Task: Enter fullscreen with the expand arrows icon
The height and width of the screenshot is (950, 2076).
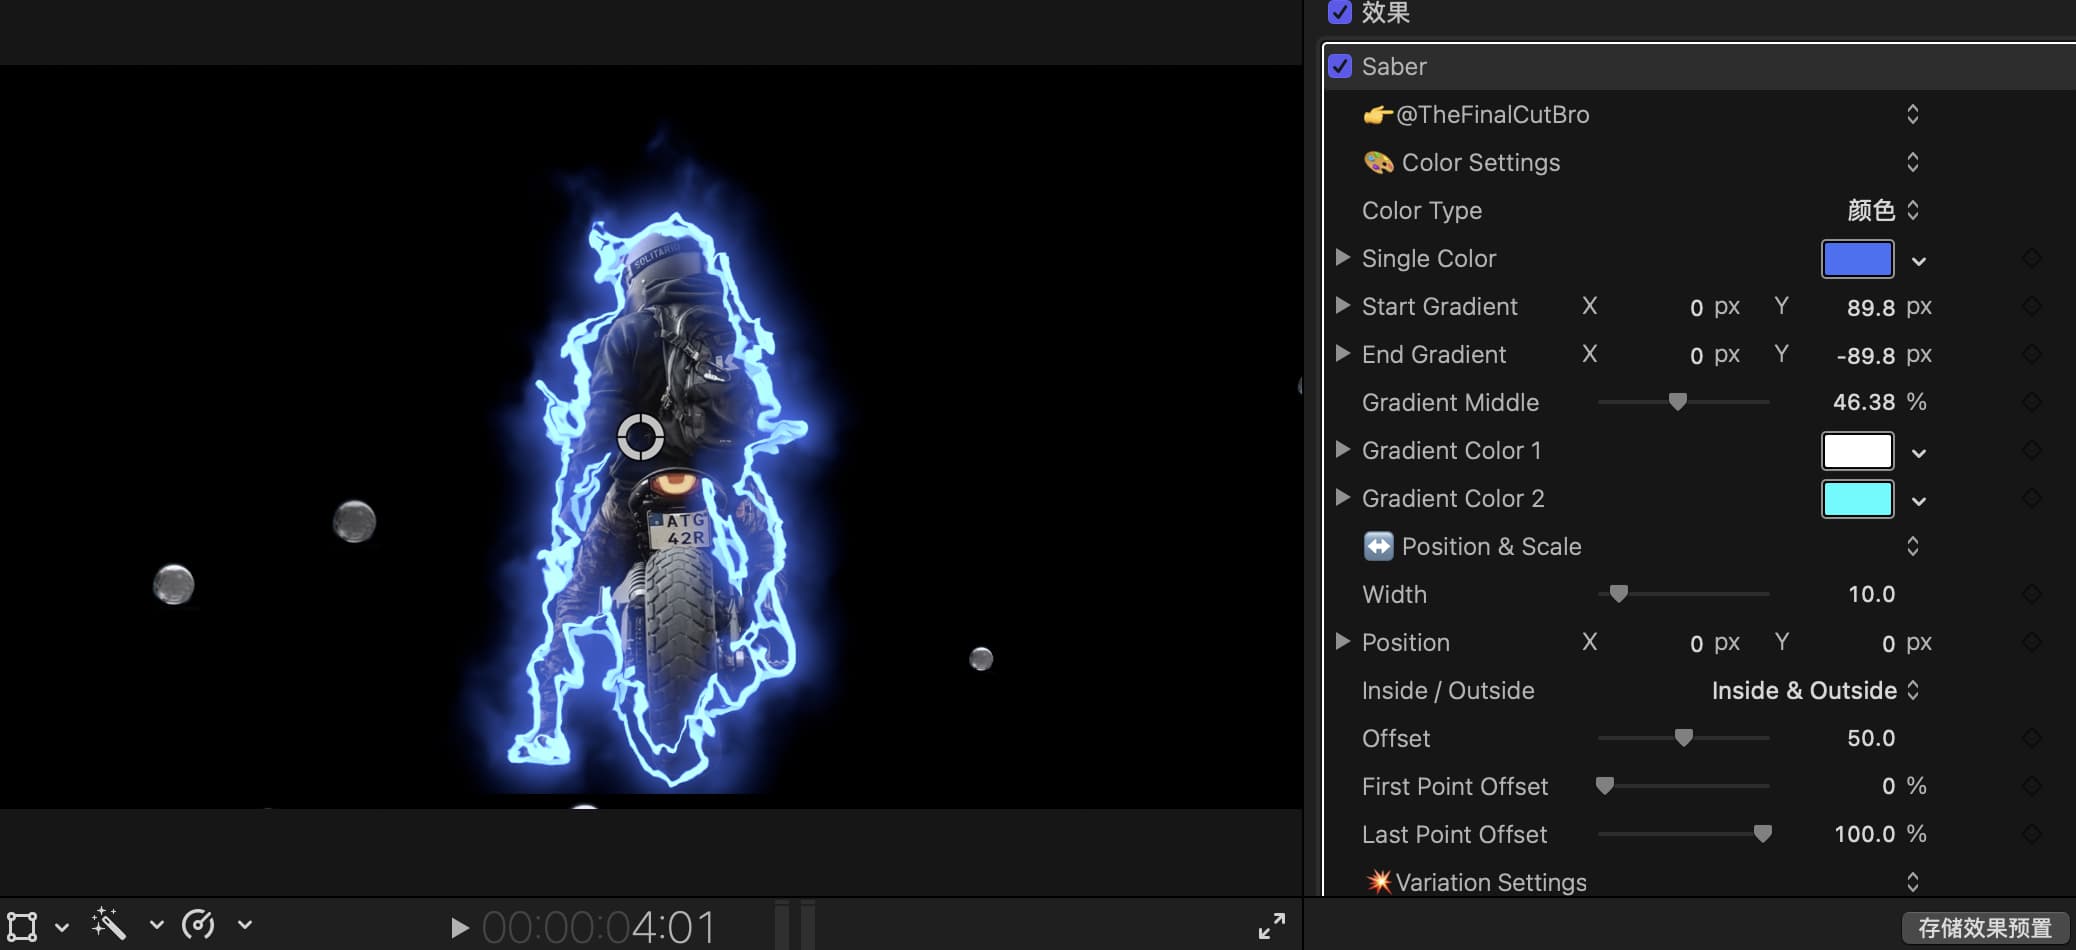Action: pos(1271,926)
